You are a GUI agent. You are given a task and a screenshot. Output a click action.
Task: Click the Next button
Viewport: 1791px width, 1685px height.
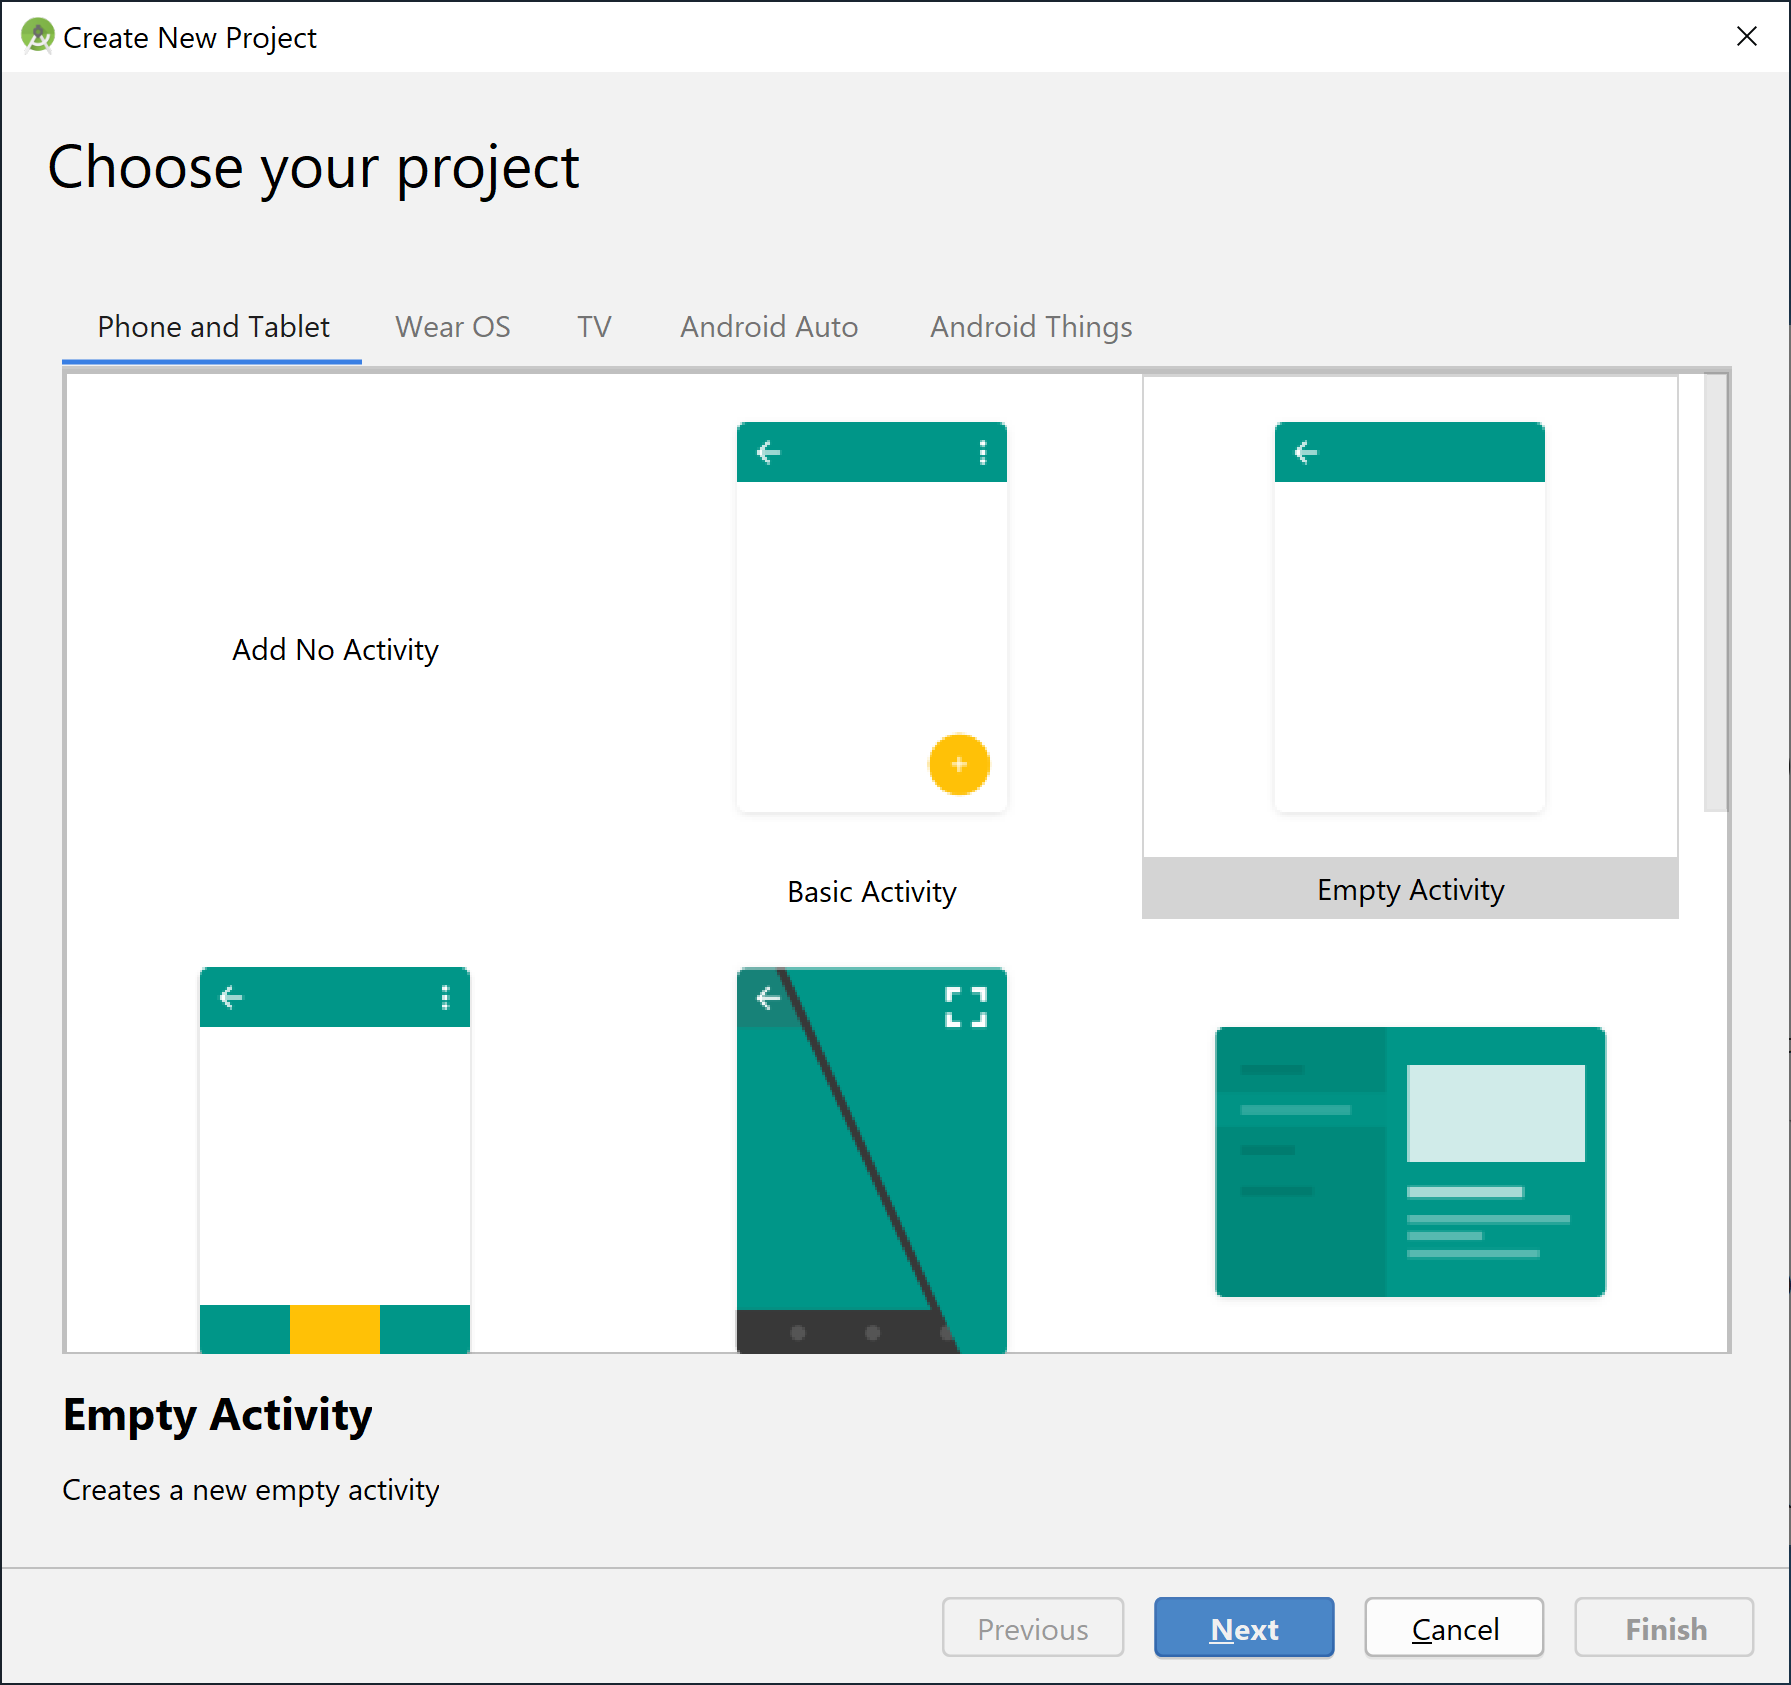click(1244, 1628)
